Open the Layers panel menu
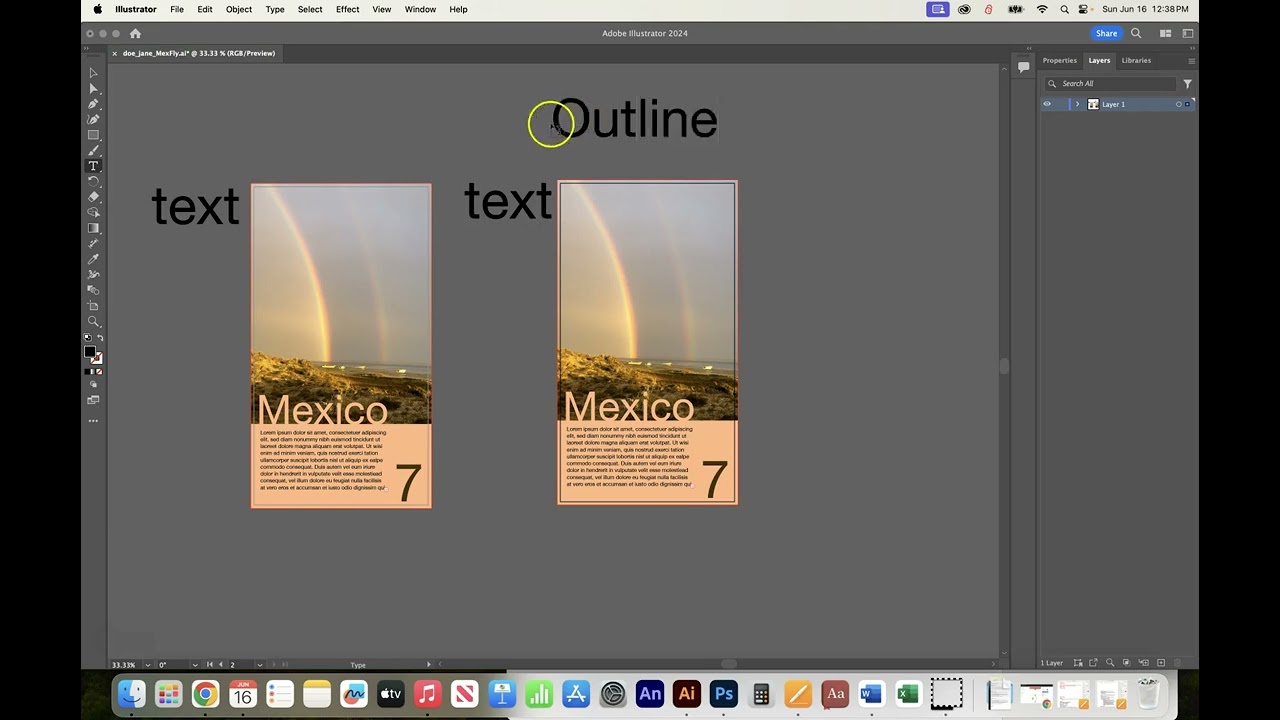 [1191, 61]
